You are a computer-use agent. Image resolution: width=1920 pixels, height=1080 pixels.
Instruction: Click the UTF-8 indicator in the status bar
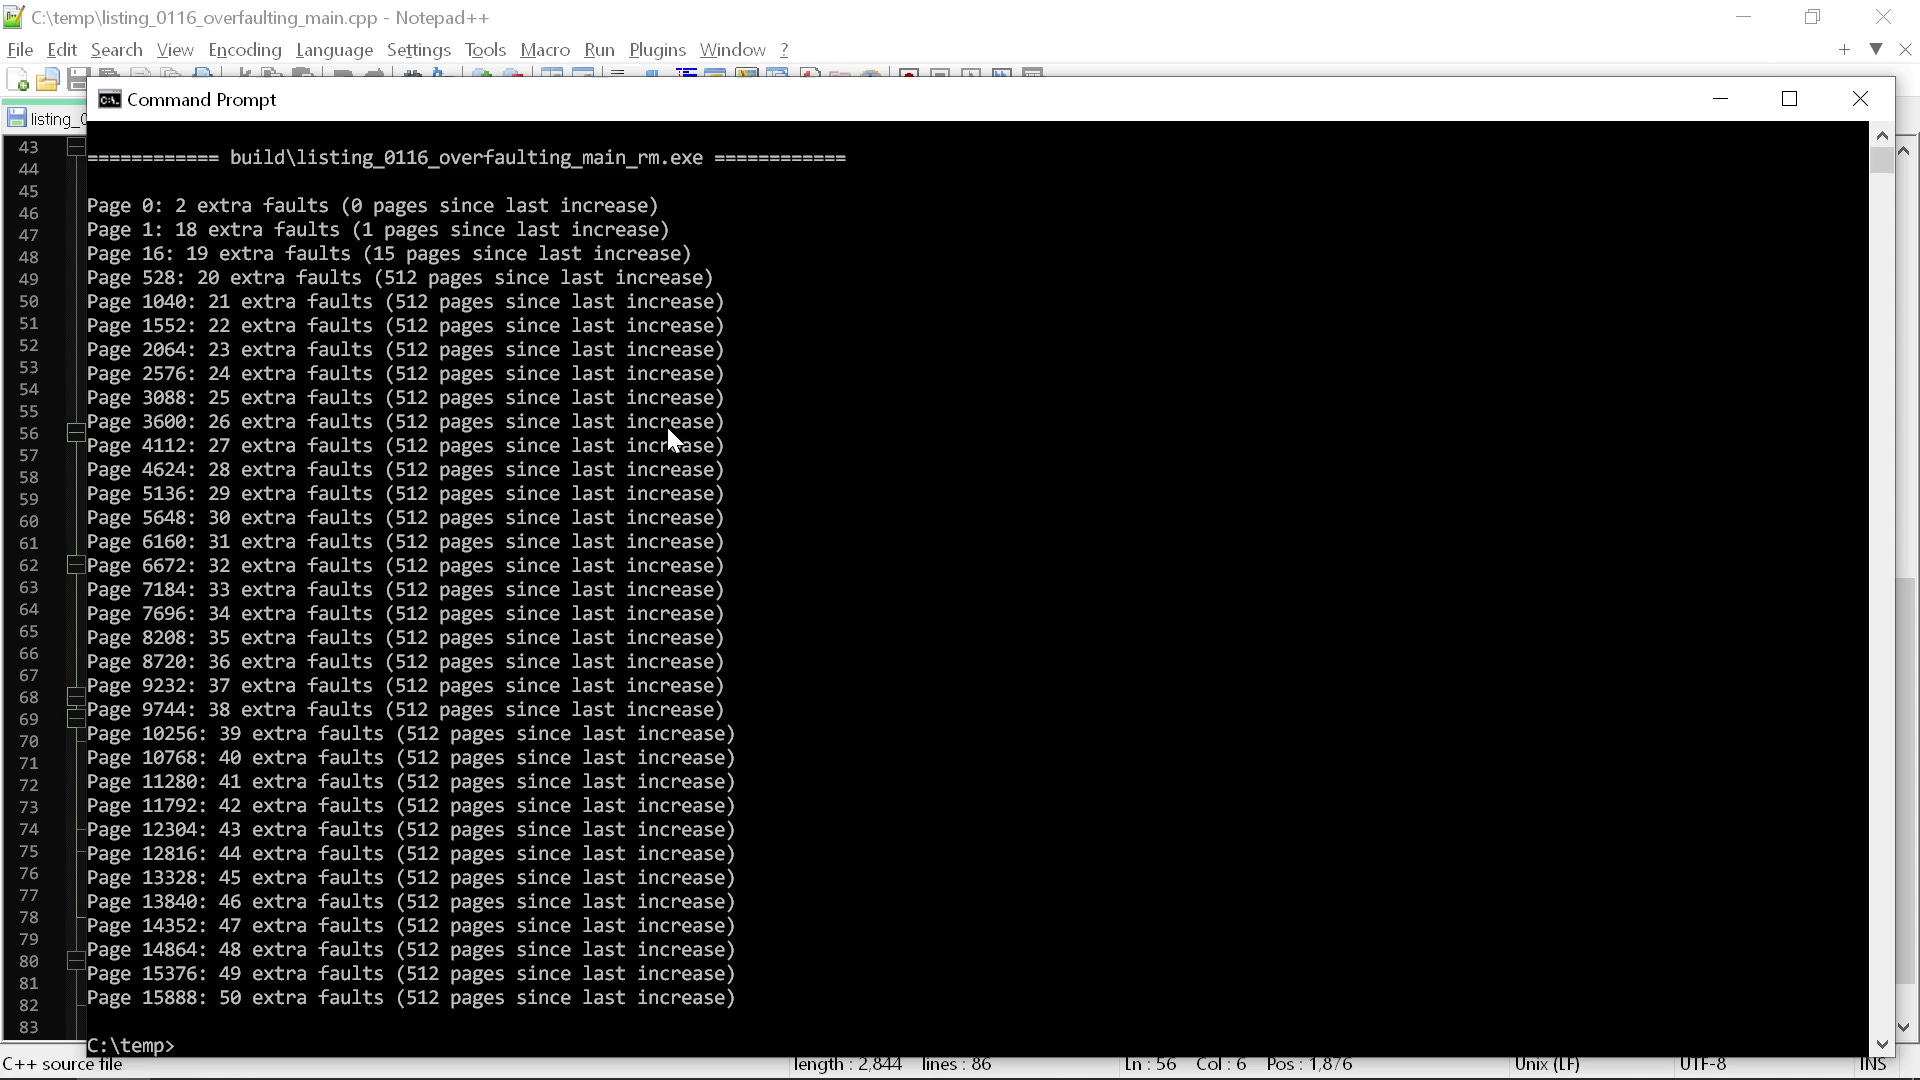click(x=1701, y=1064)
